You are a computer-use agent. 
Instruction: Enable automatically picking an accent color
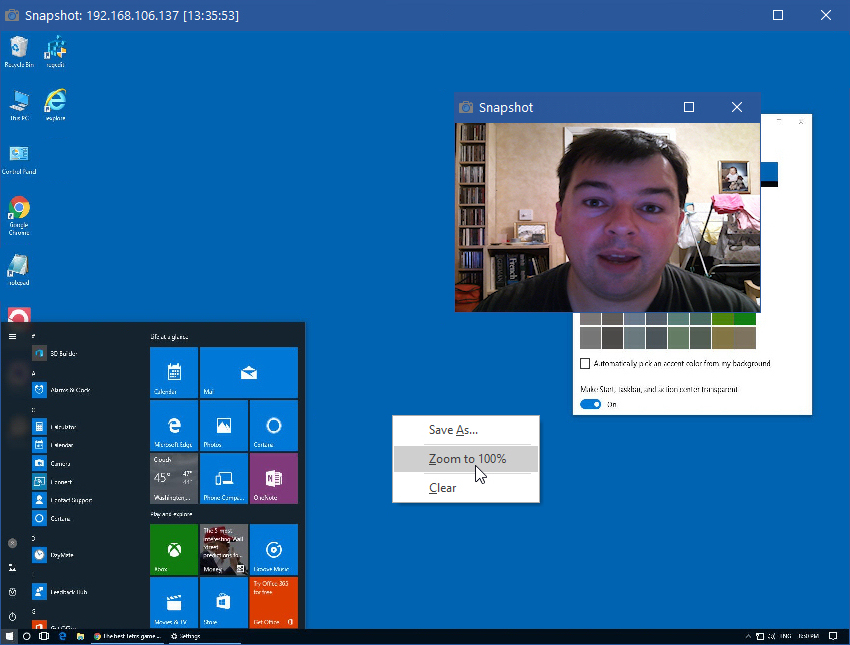(x=585, y=363)
